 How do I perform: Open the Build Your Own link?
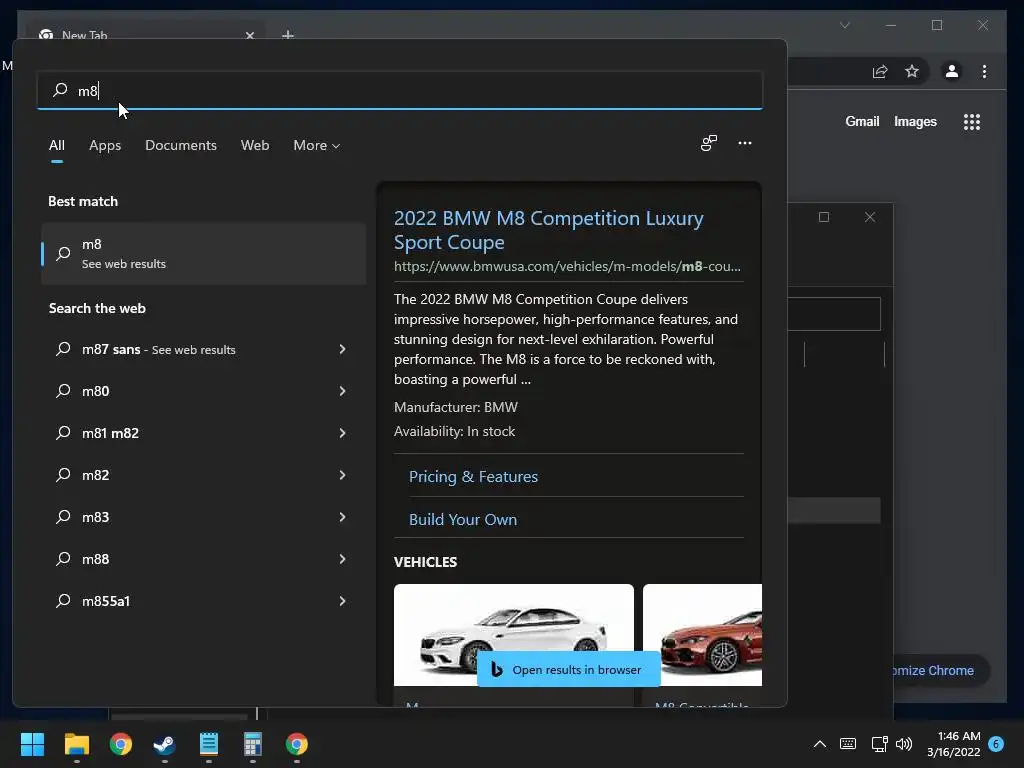[463, 520]
